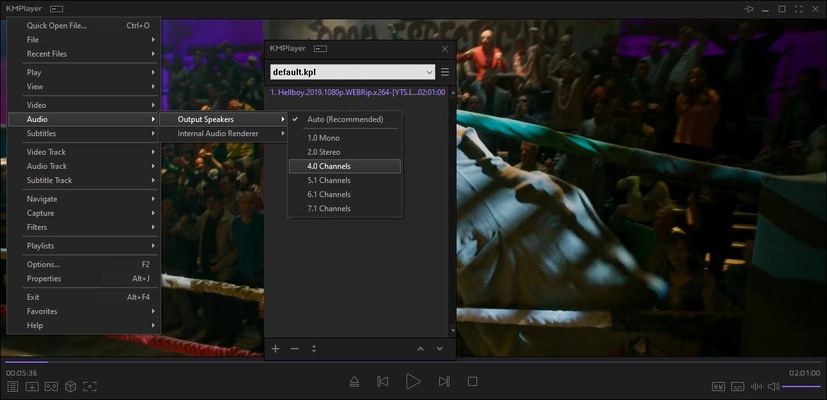Open the Audio Track submenu

pos(84,166)
